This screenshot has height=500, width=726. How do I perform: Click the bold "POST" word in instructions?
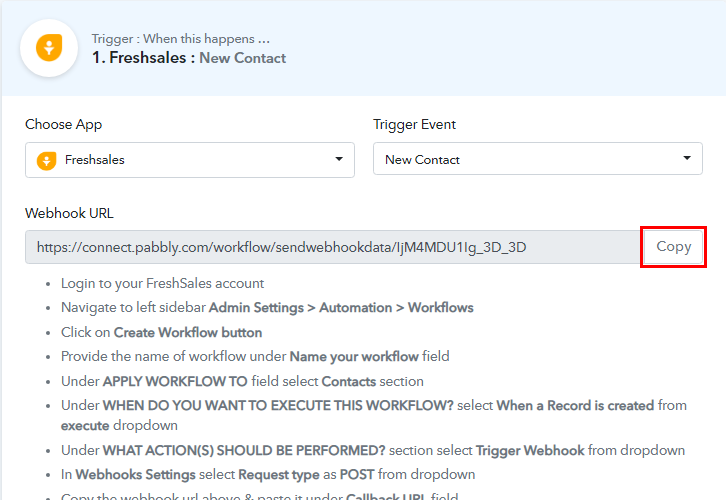[358, 474]
